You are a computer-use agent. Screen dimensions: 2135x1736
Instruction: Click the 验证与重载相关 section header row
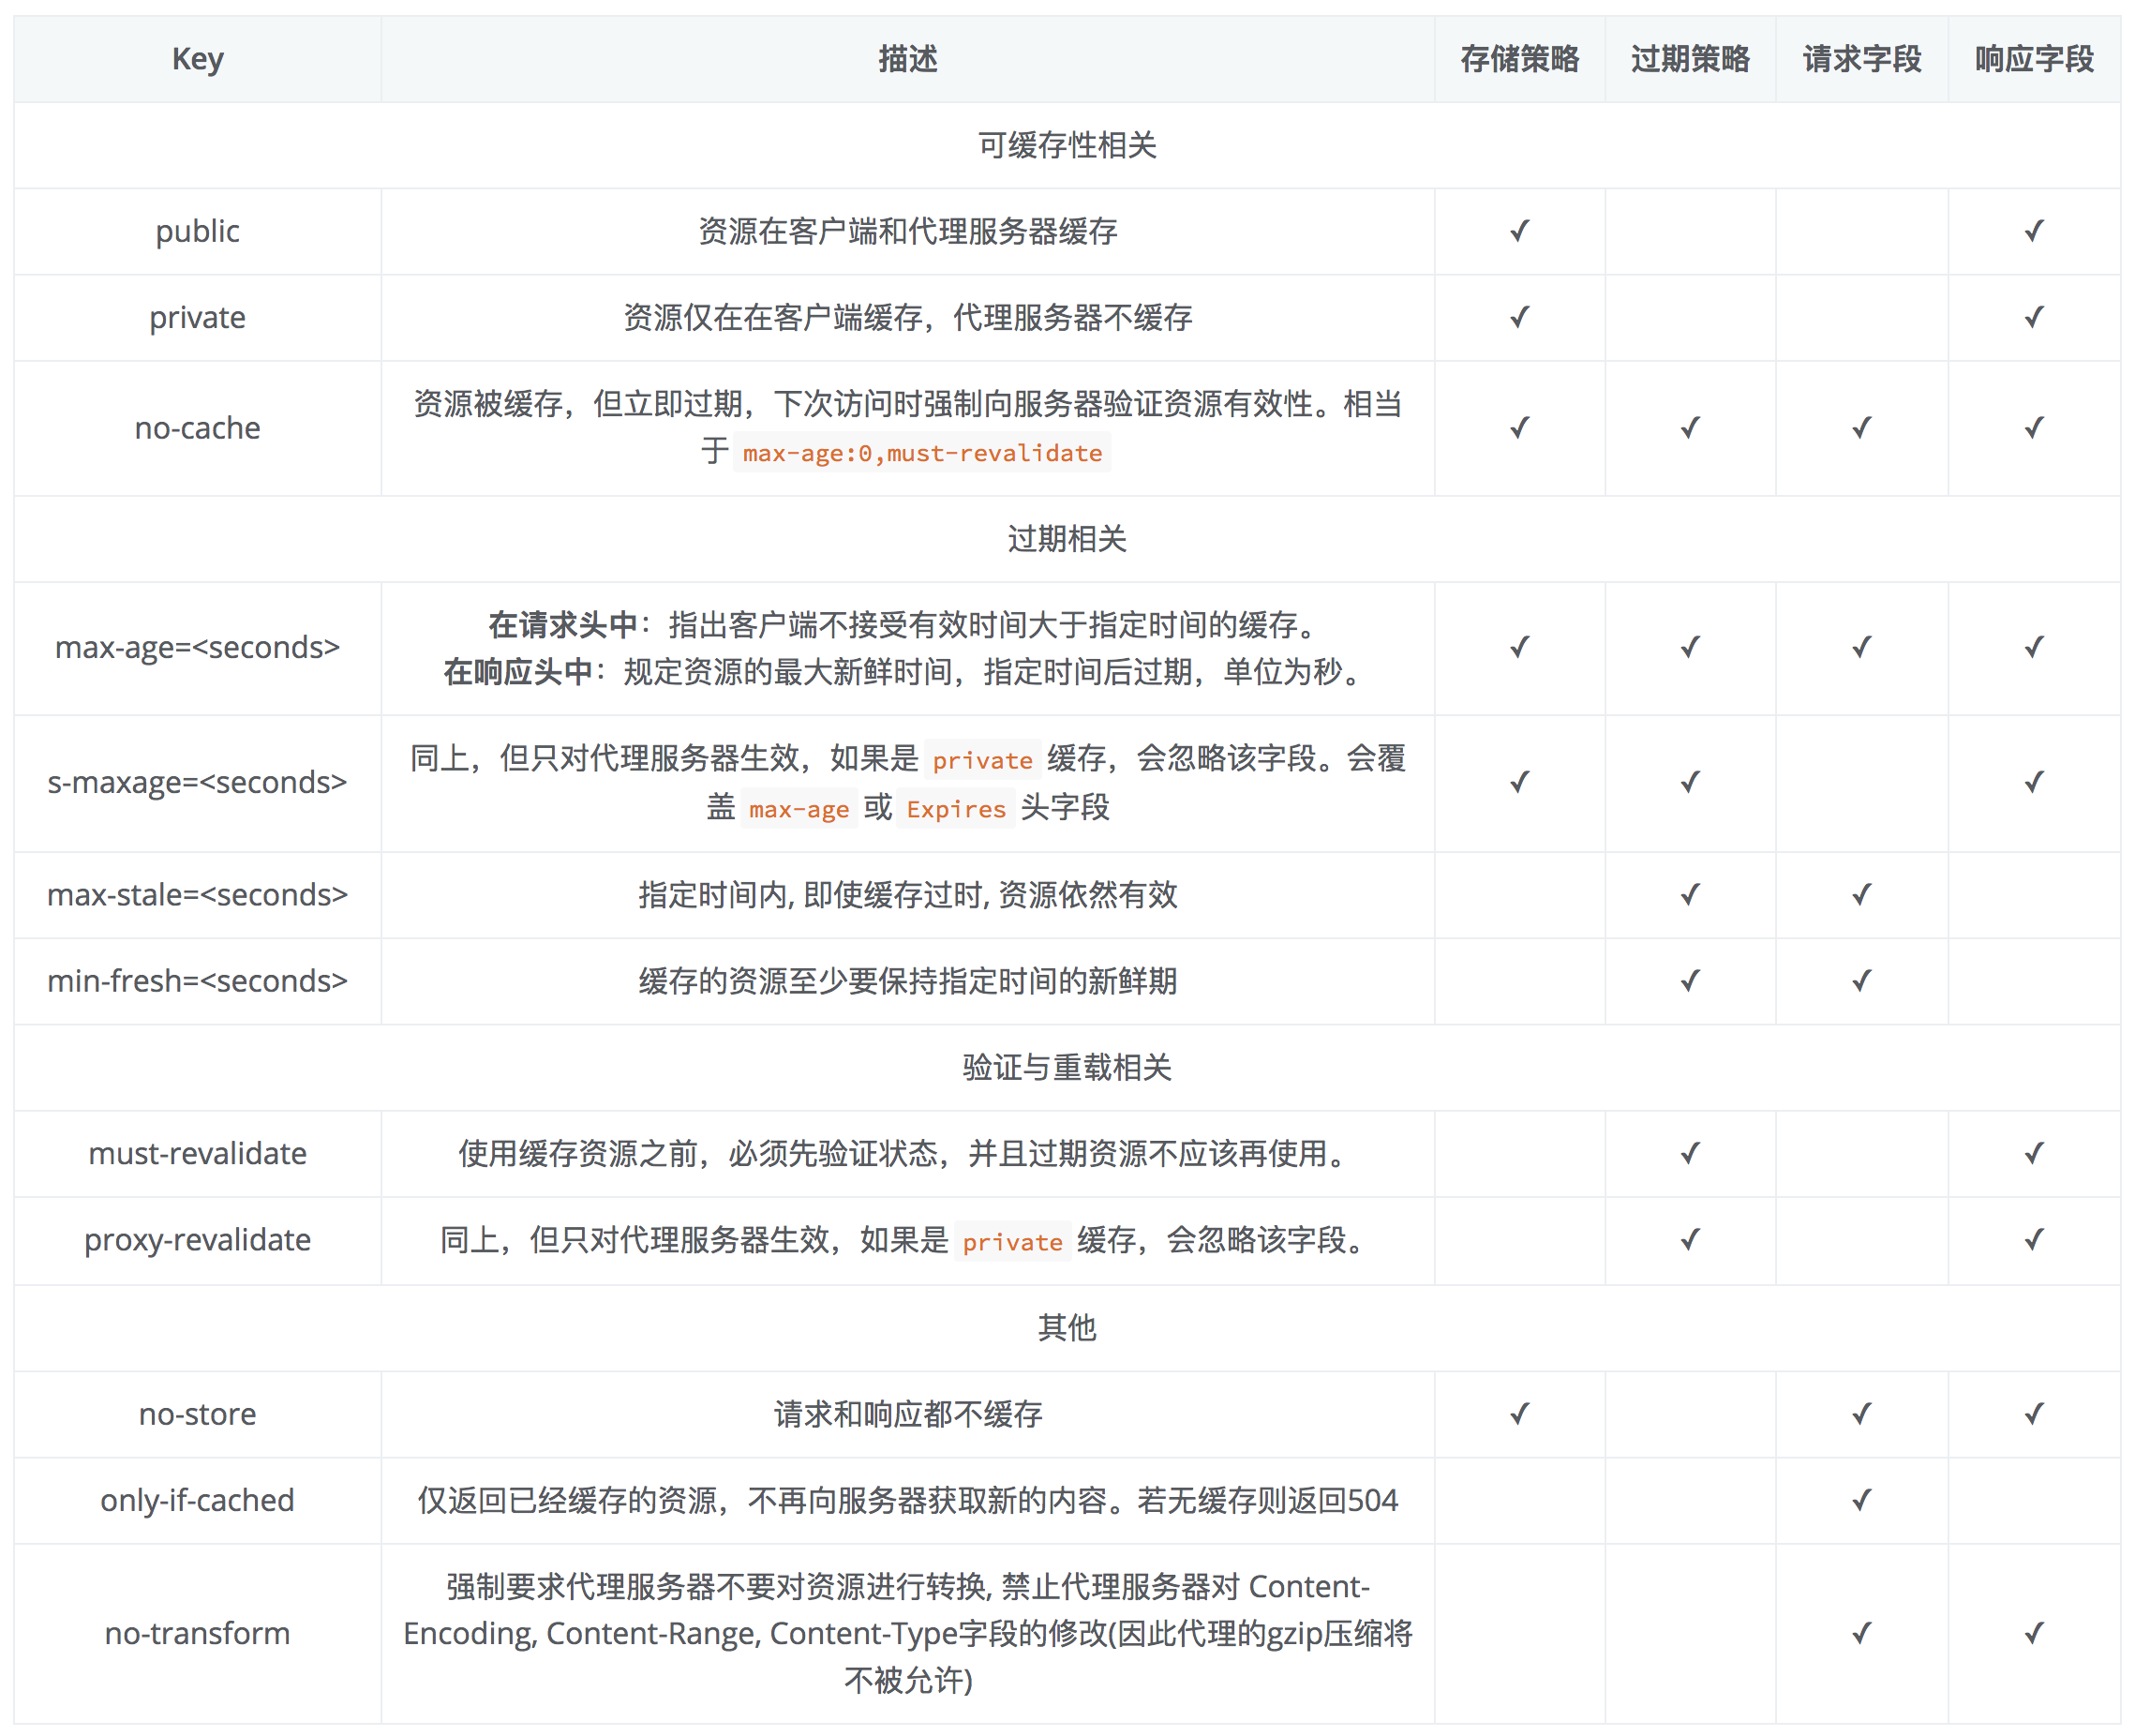click(x=1067, y=1067)
